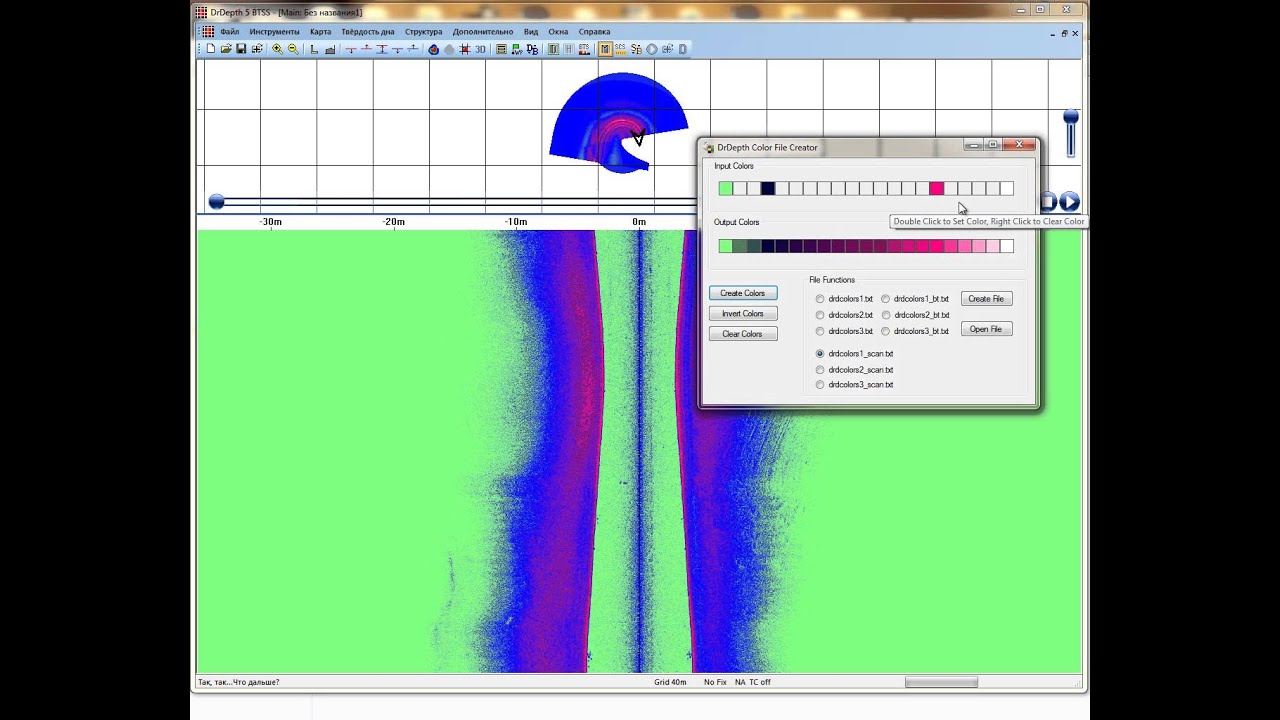Click the pink Input Colors swatch
The image size is (1280, 720).
tap(936, 188)
